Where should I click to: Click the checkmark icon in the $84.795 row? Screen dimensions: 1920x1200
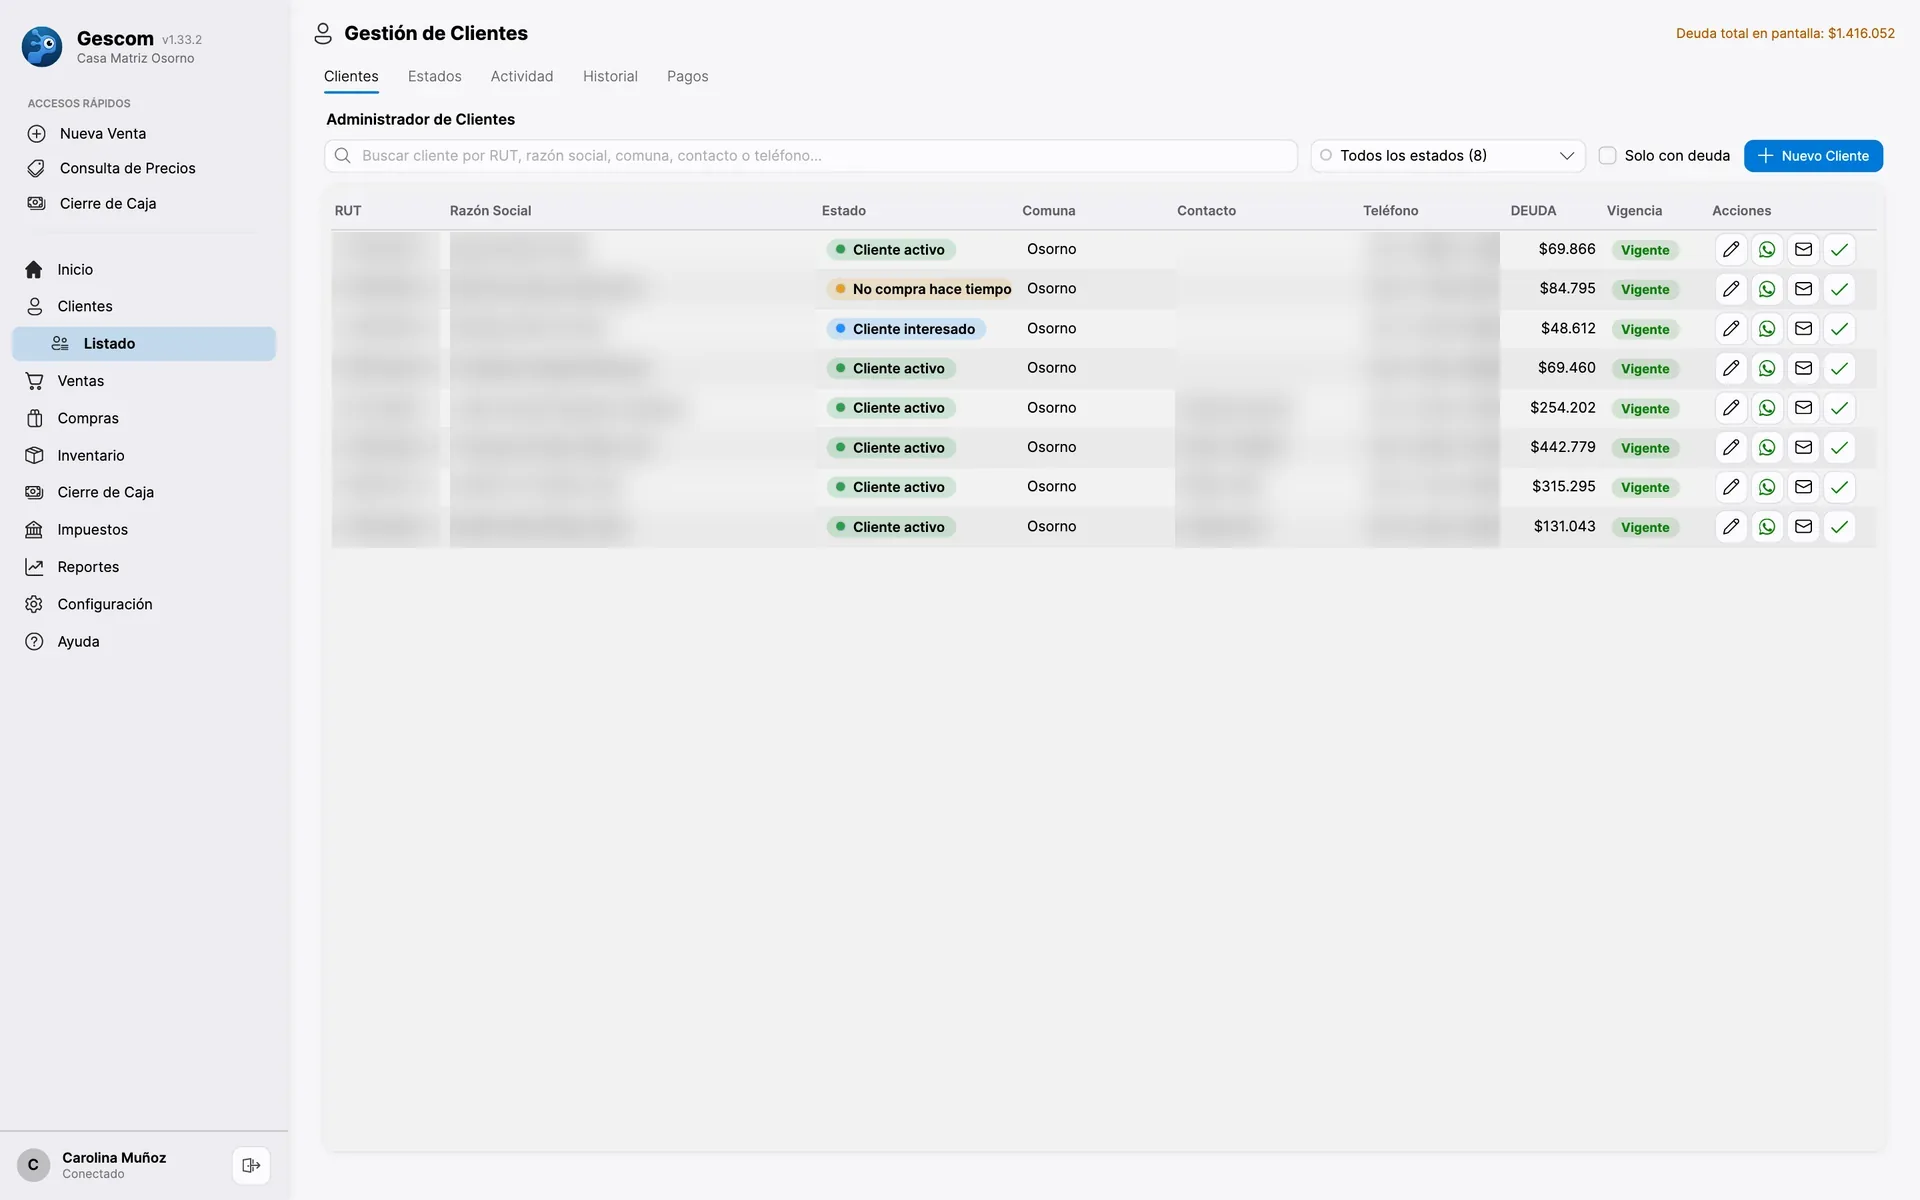pyautogui.click(x=1839, y=289)
